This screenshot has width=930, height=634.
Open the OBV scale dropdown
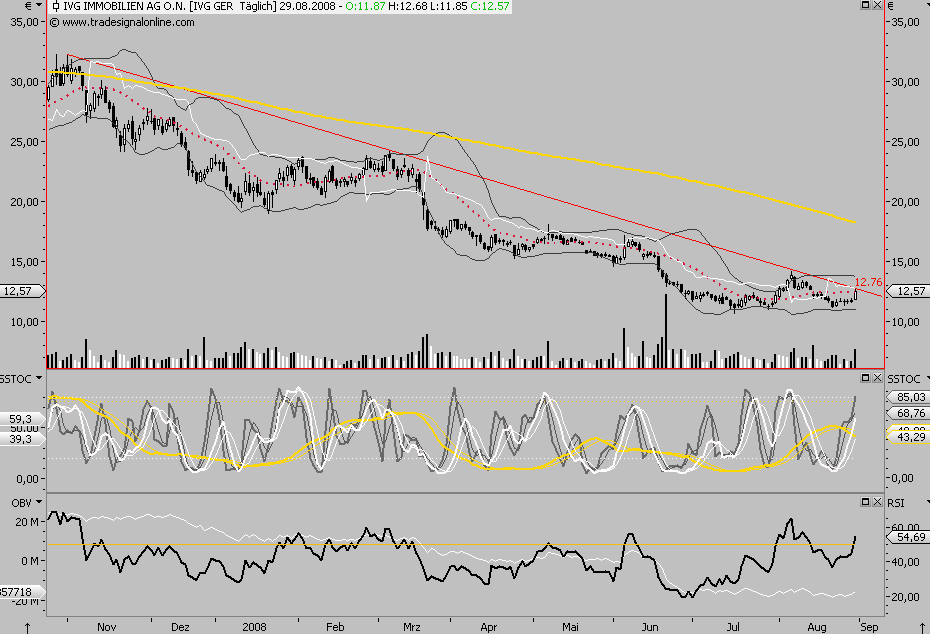(39, 502)
